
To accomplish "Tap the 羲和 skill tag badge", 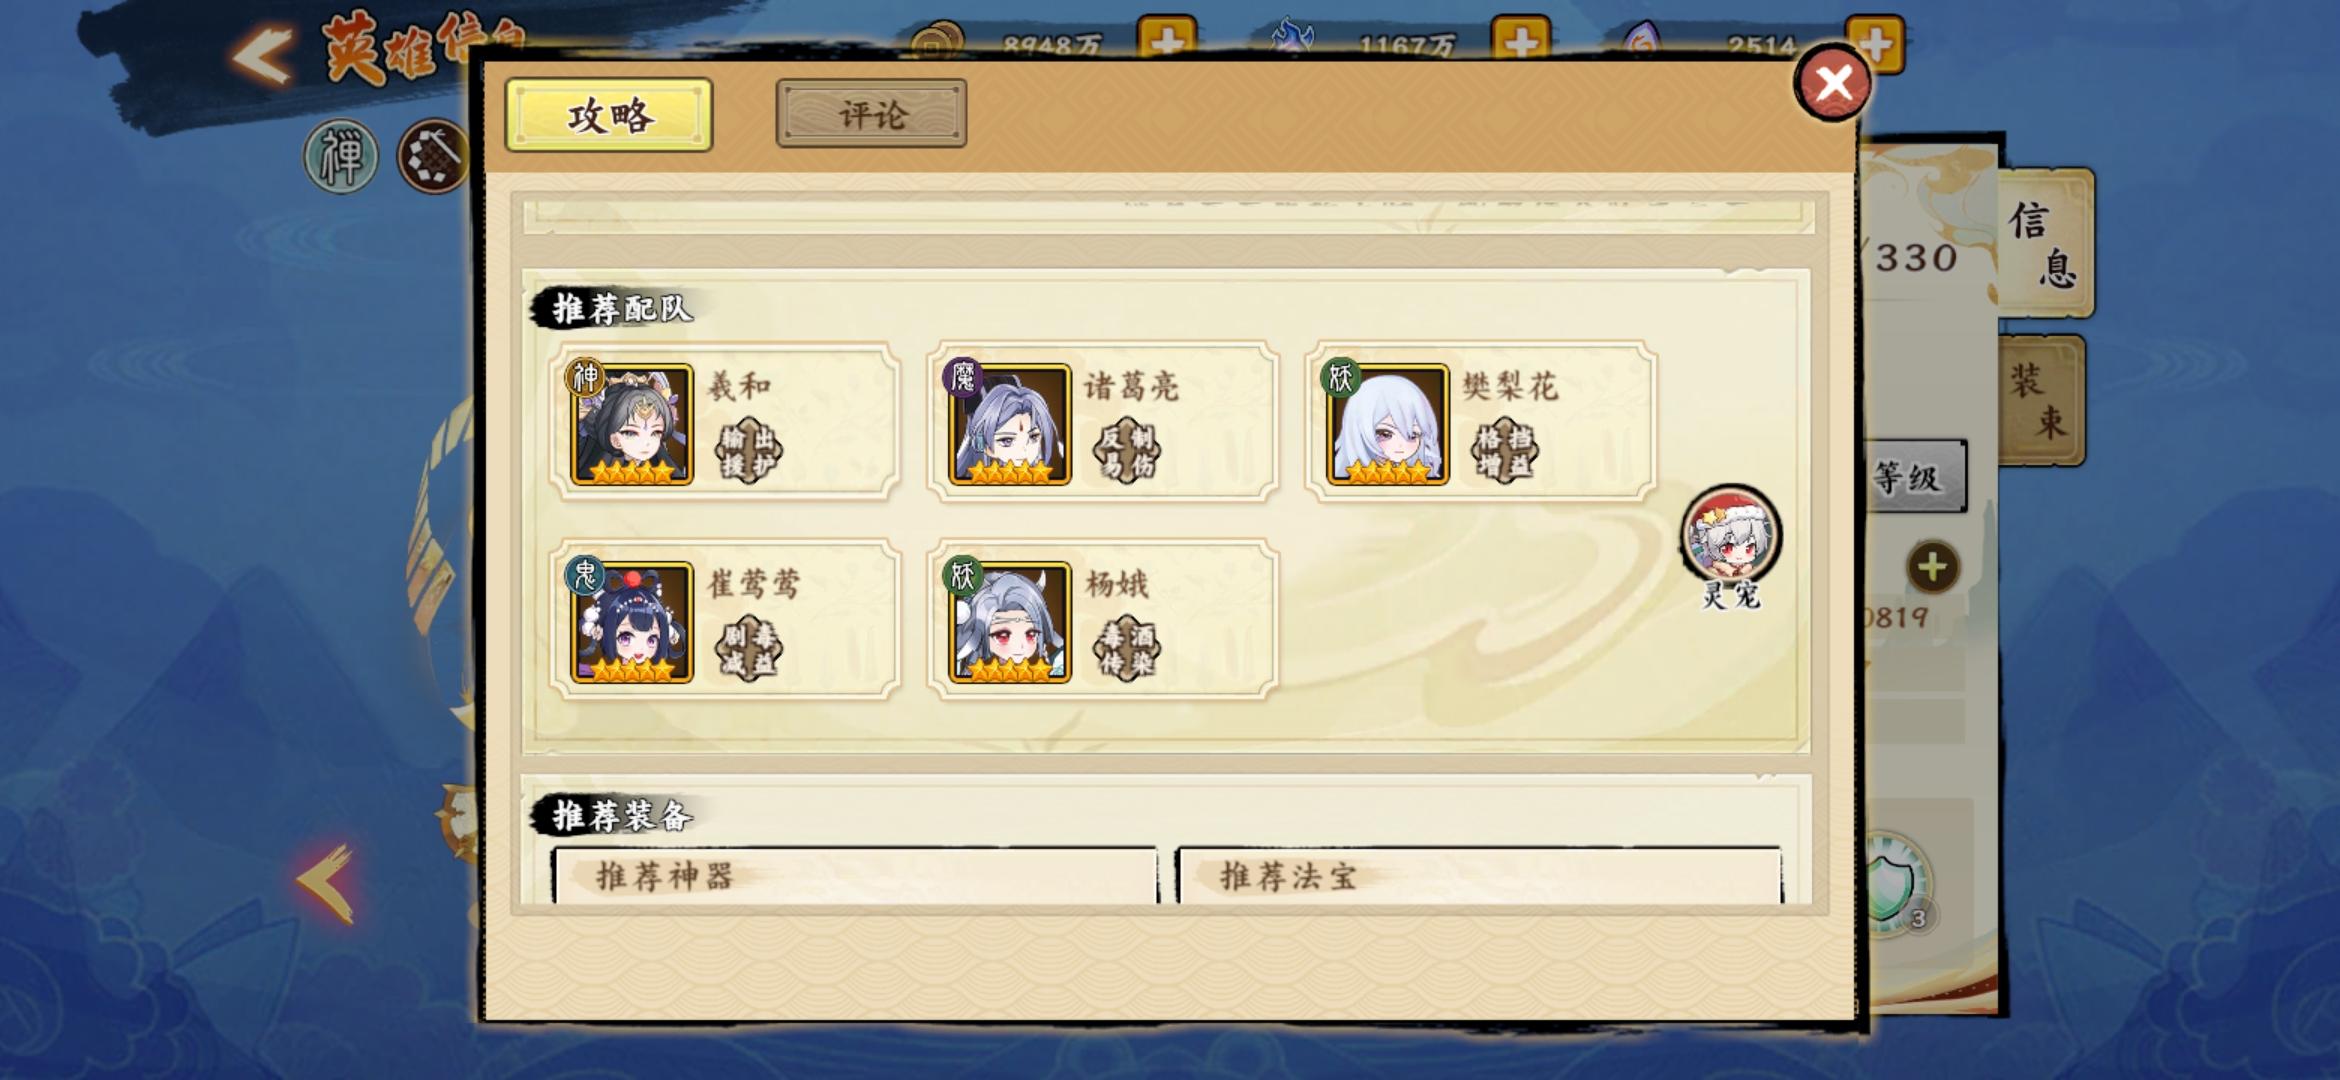I will (x=749, y=451).
